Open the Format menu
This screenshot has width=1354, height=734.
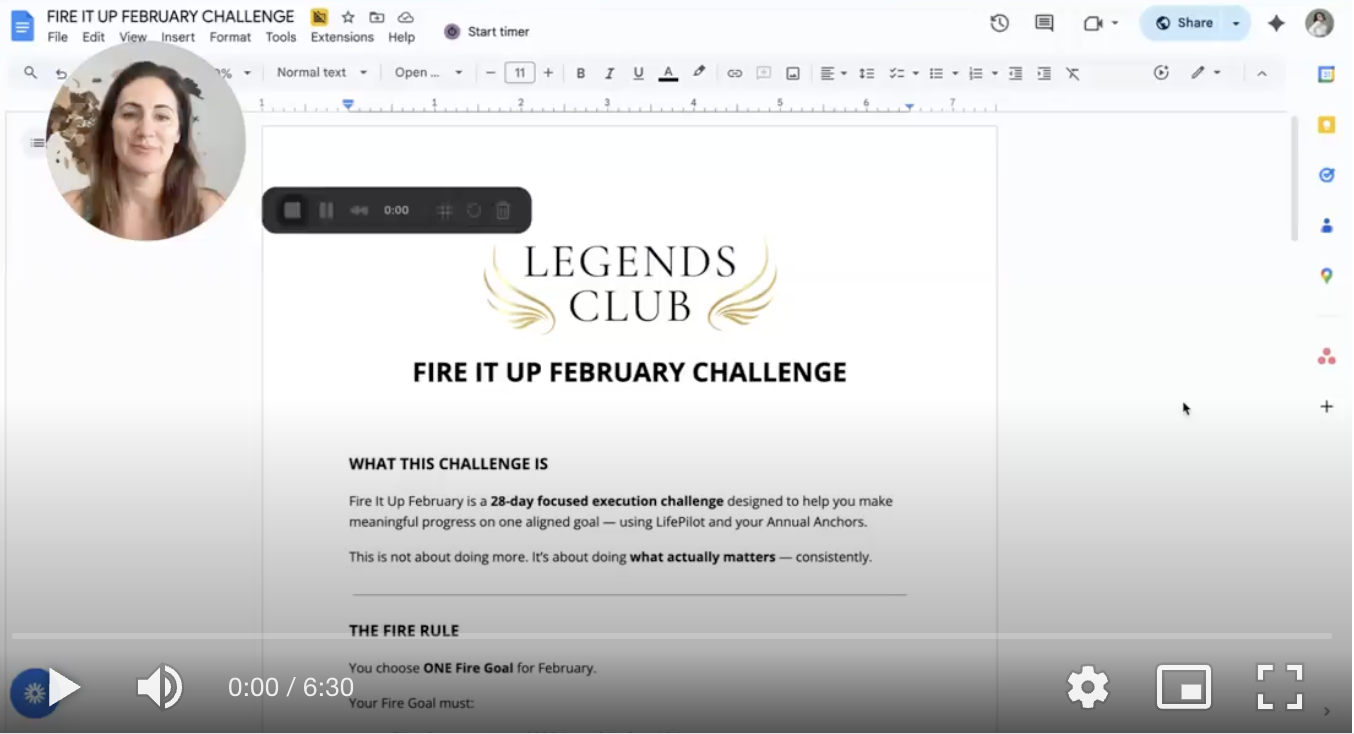(x=230, y=37)
